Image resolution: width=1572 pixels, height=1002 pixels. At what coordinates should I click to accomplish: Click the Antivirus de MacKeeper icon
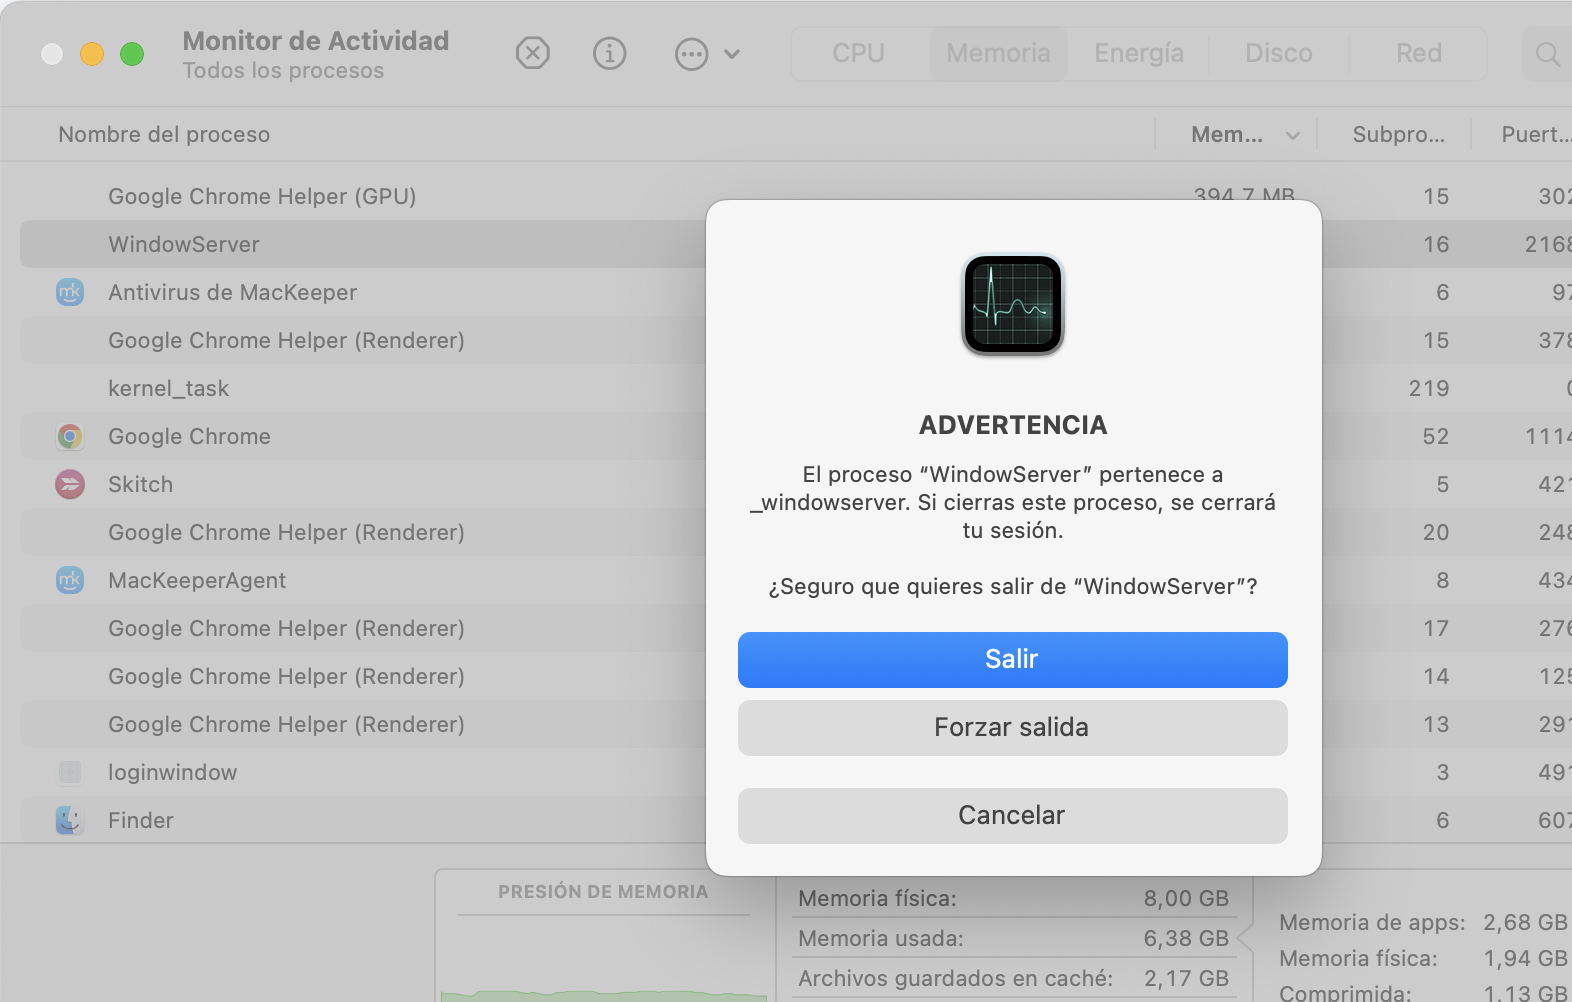(70, 292)
